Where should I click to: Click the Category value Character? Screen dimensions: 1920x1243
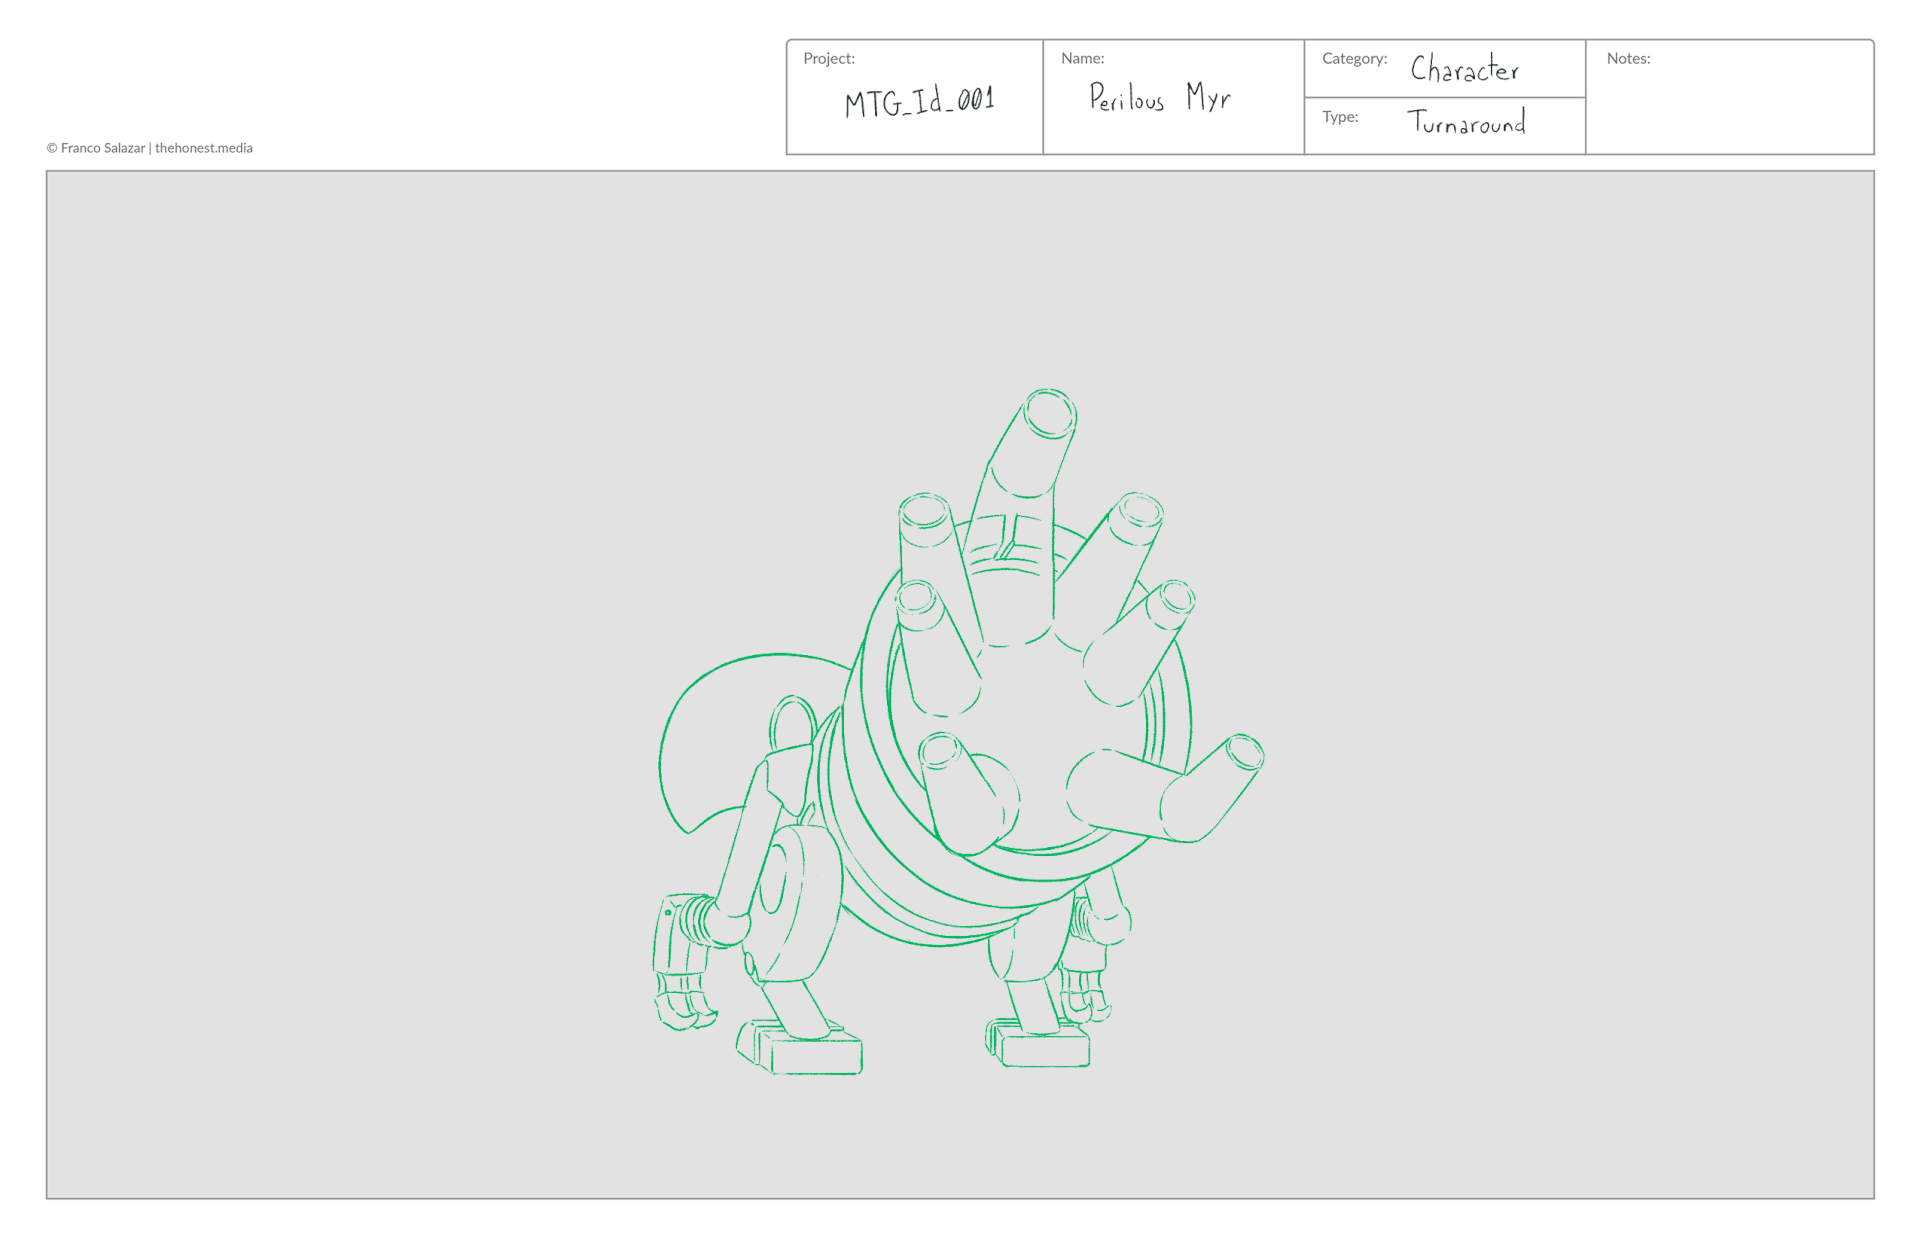1464,67
